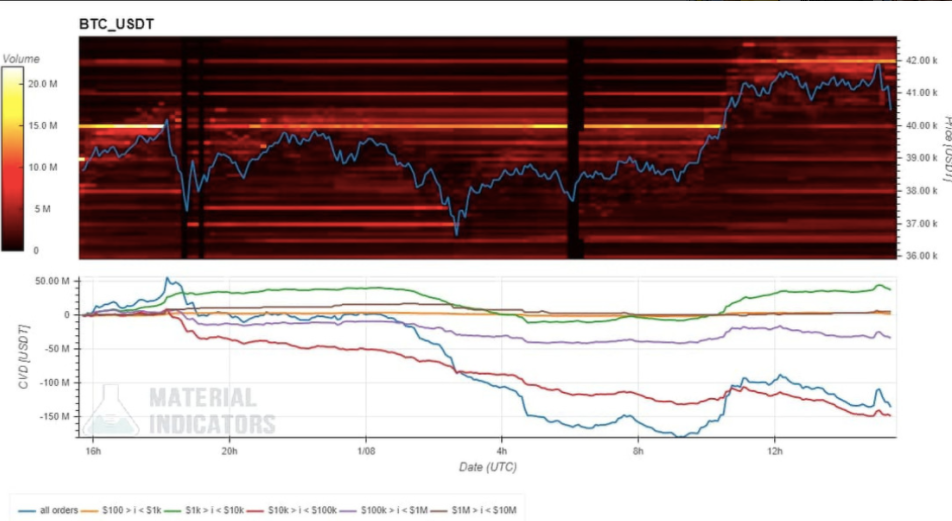
Task: Click the 20h tick on date axis
Action: [229, 452]
